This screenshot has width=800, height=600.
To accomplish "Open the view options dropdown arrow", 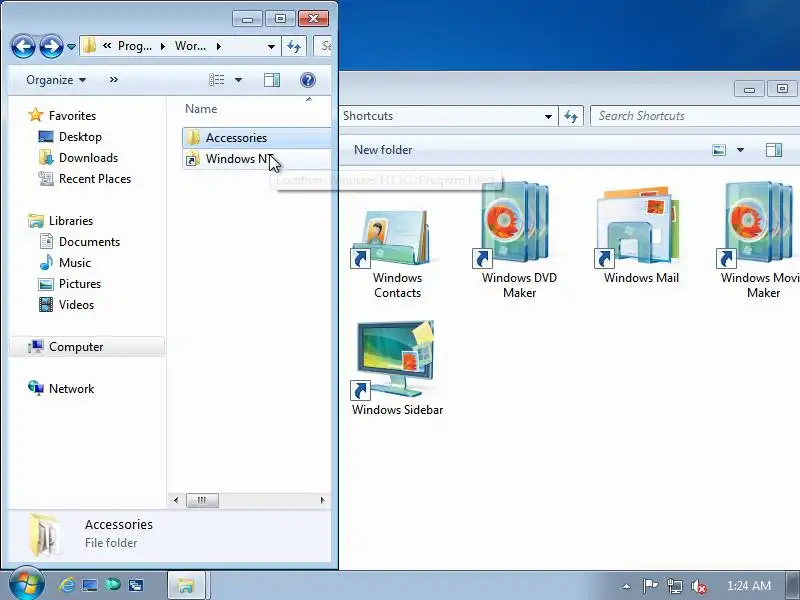I will pyautogui.click(x=238, y=80).
